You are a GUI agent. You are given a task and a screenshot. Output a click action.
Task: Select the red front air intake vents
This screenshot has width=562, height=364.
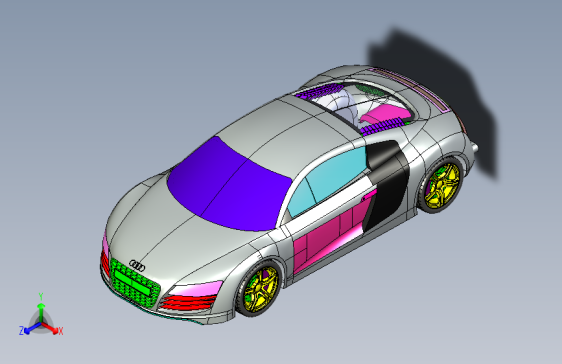188,303
